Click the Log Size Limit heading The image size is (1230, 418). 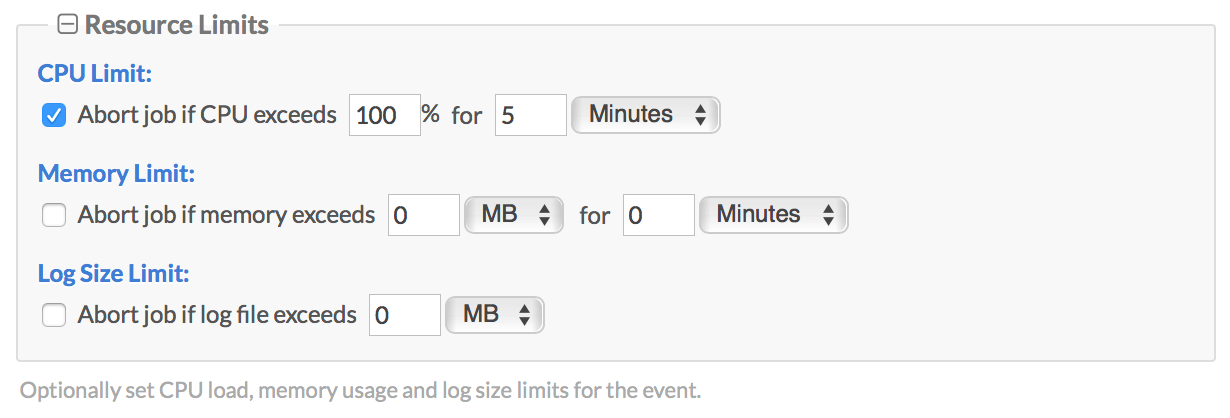[x=114, y=273]
